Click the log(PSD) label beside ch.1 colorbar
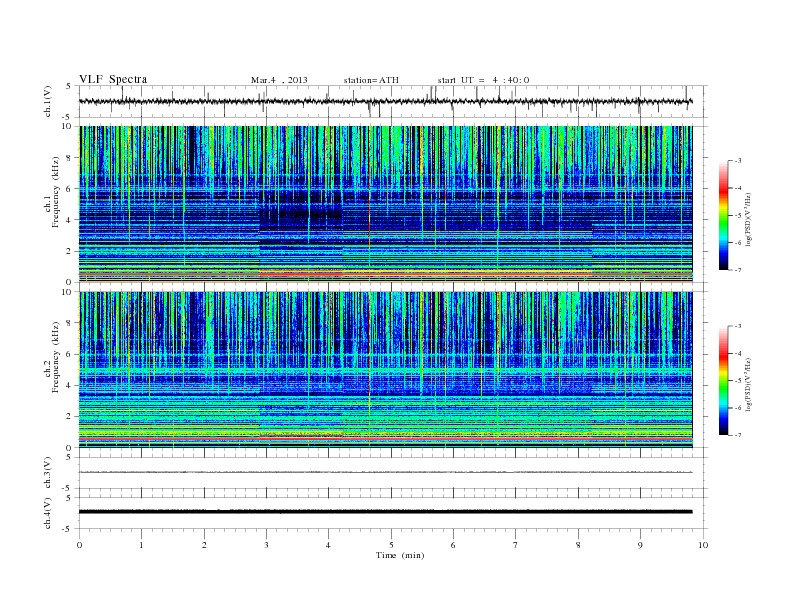 (x=749, y=220)
